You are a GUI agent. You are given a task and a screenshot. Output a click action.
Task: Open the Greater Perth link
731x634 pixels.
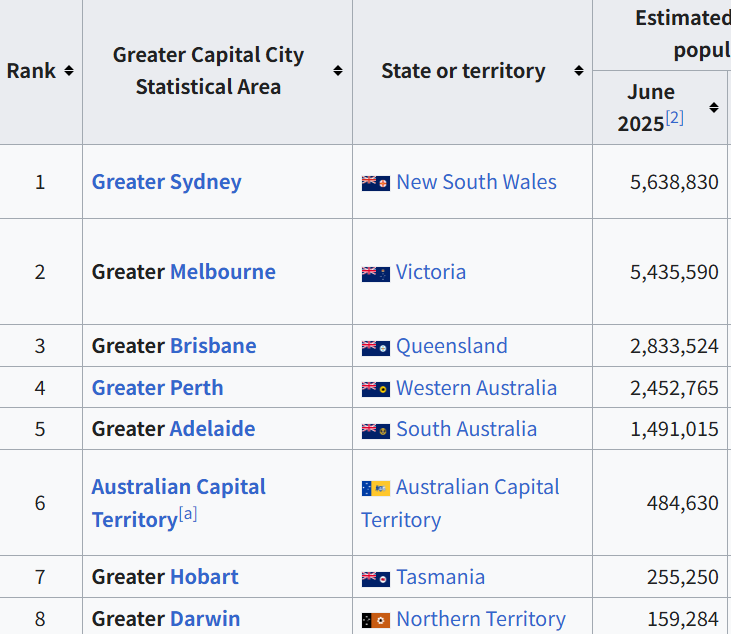158,388
